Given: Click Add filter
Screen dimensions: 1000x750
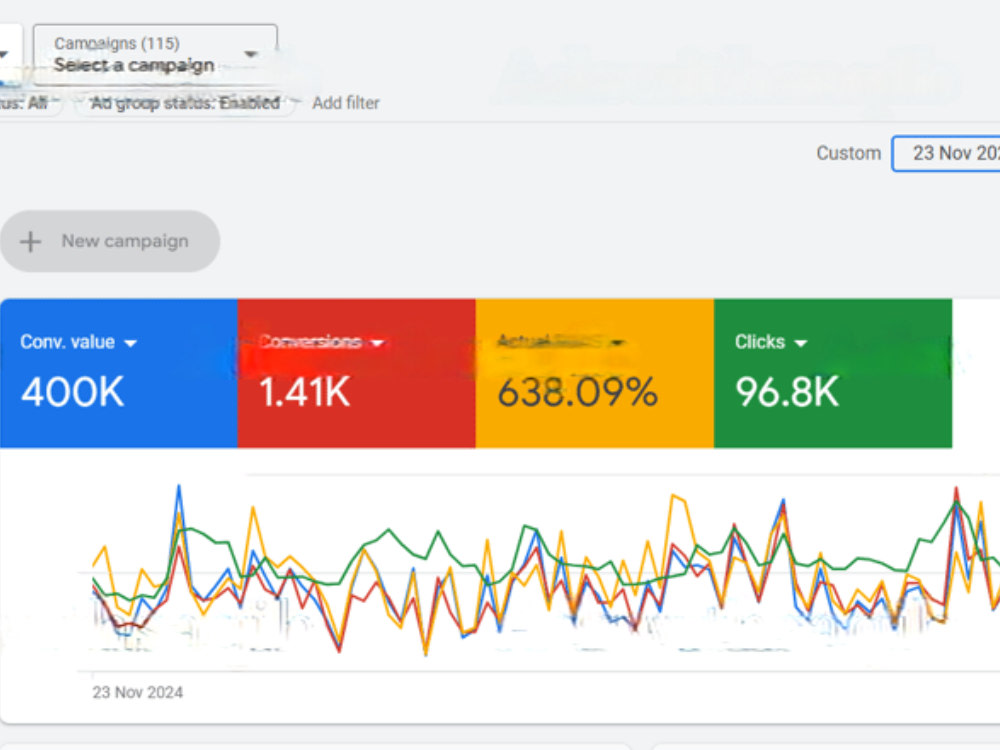Looking at the screenshot, I should 346,103.
